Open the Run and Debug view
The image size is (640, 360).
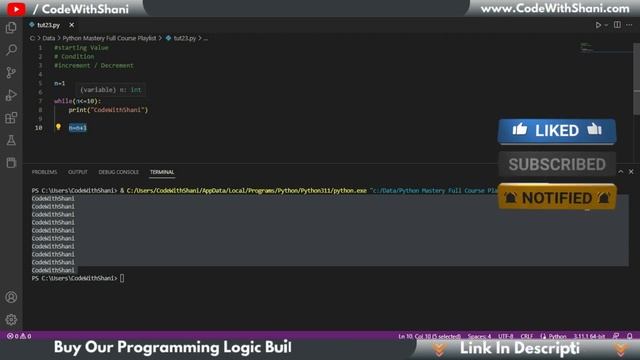pyautogui.click(x=11, y=95)
